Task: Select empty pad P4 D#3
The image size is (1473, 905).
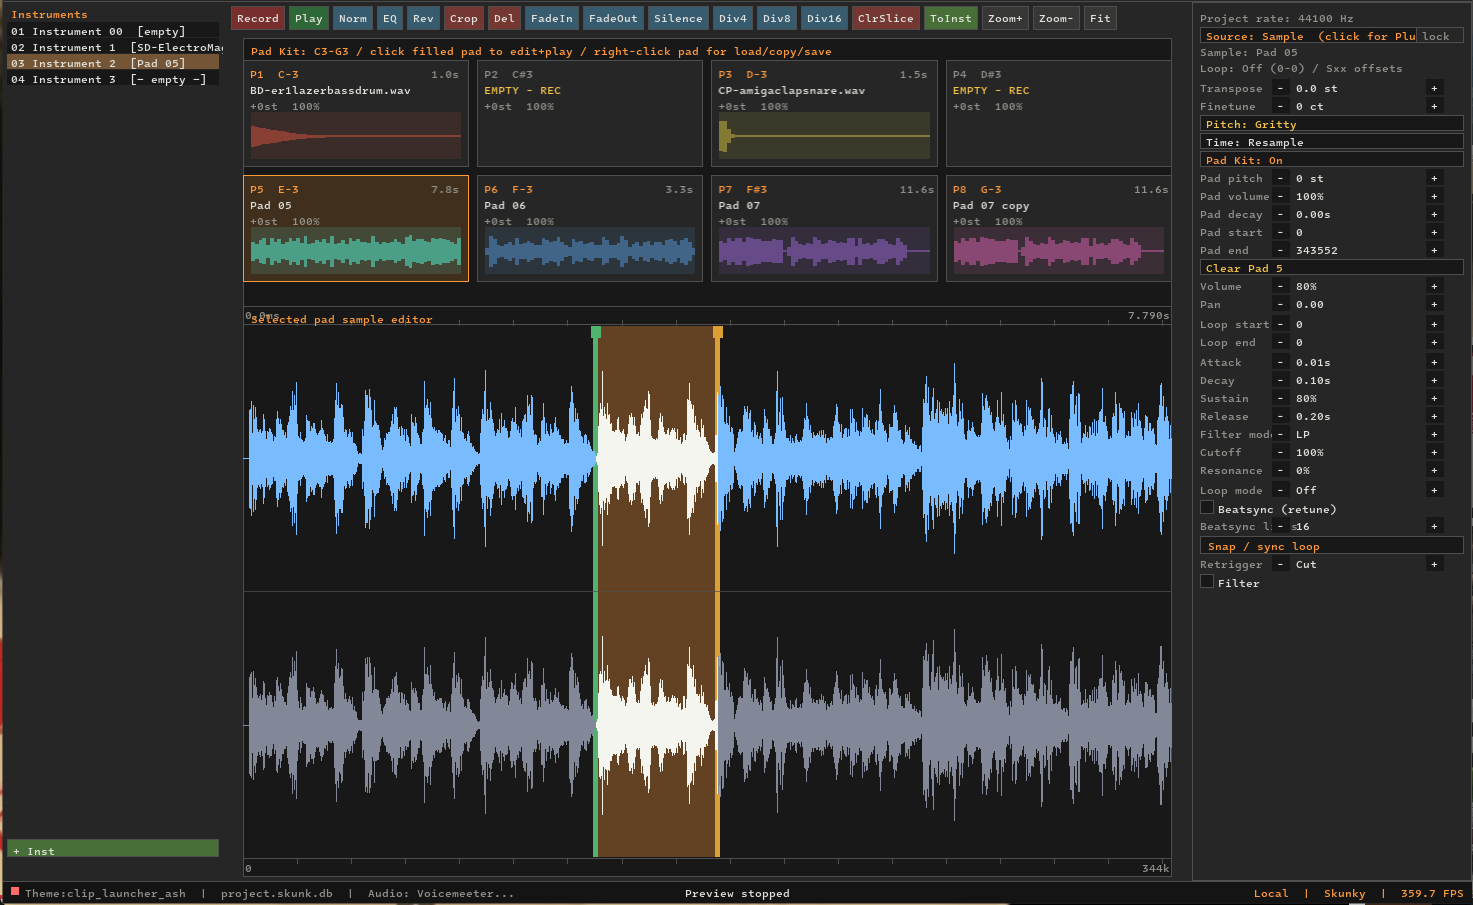Action: (1058, 113)
